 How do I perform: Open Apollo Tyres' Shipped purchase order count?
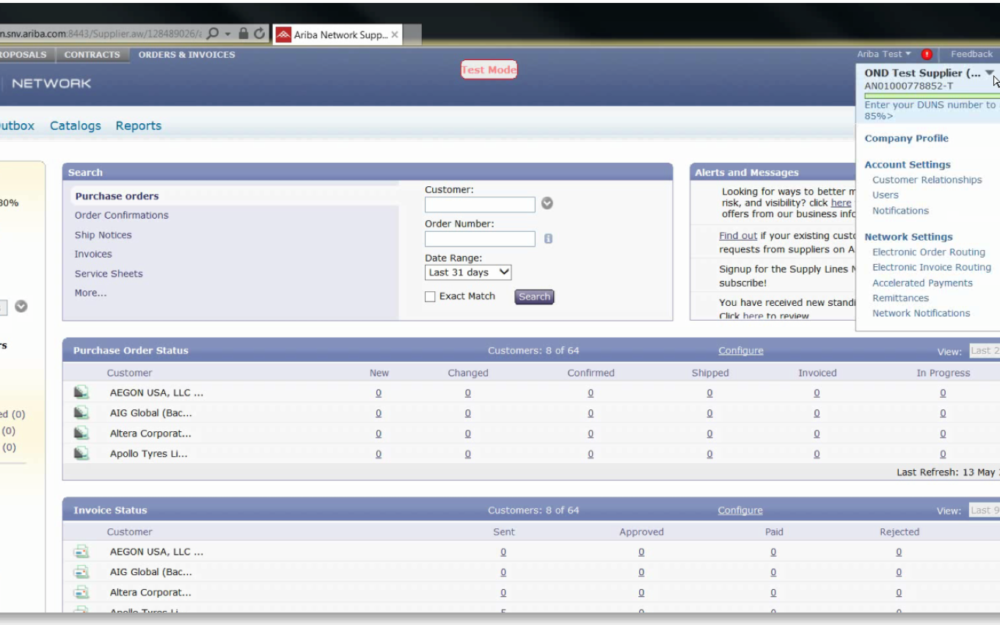710,455
